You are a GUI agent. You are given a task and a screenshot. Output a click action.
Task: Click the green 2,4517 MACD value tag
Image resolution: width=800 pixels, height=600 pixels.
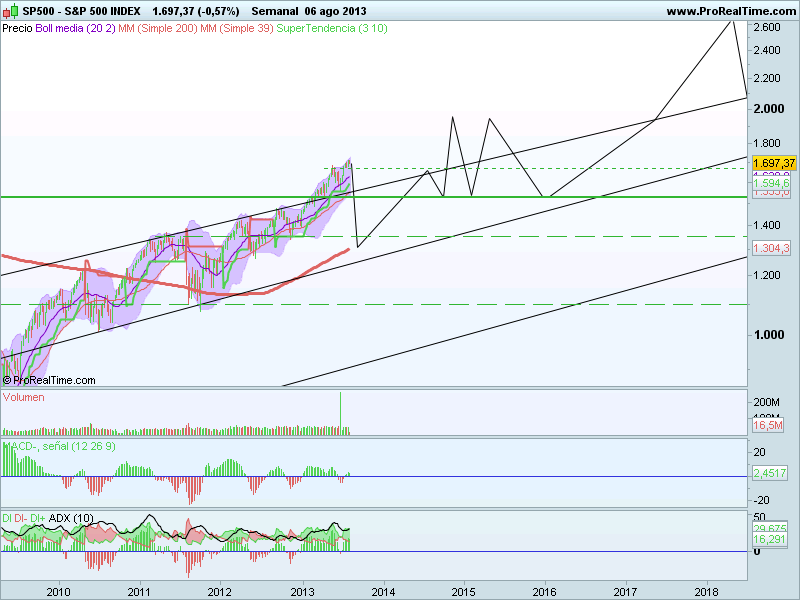click(x=770, y=473)
